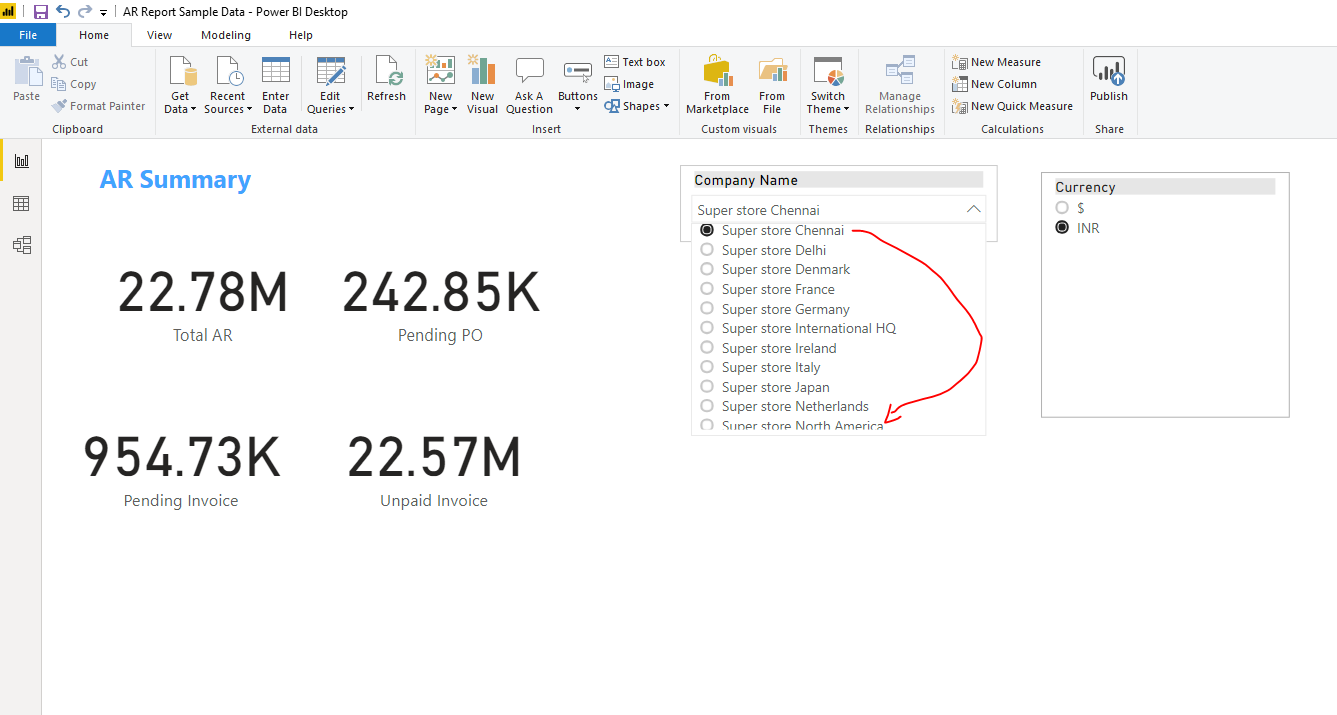Select Super store International HQ radio option
1337x715 pixels.
[707, 328]
